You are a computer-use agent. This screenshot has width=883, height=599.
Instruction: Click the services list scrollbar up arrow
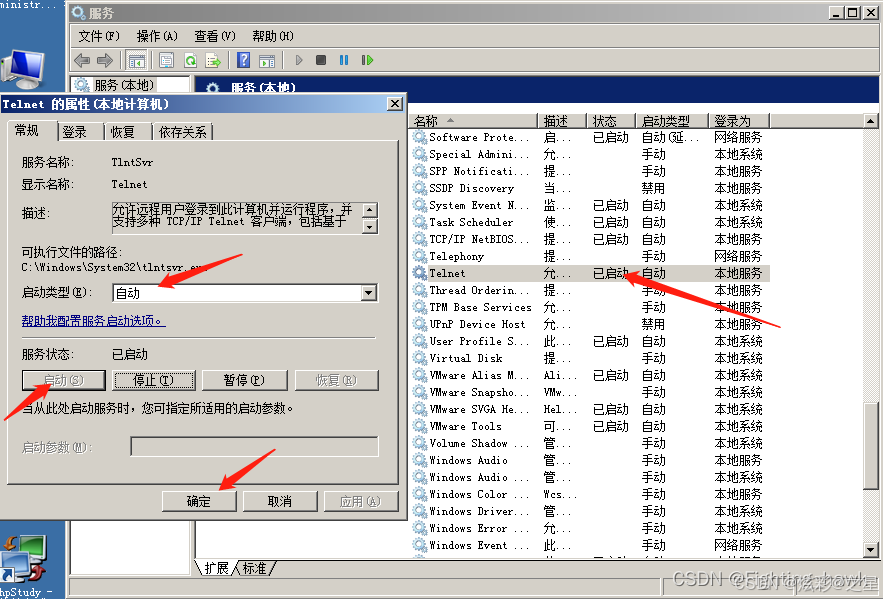[870, 121]
